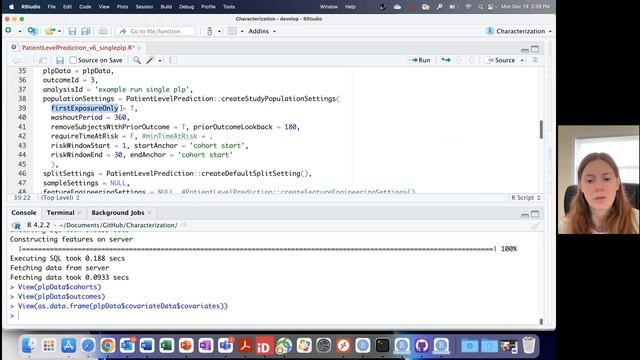Viewport: 640px width, 360px height.
Task: Expand the Source options dropdown arrow
Action: [x=522, y=60]
